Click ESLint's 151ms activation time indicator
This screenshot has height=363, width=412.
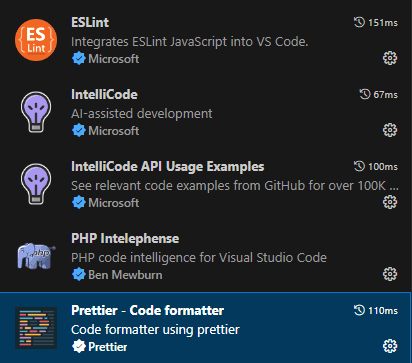coord(376,23)
